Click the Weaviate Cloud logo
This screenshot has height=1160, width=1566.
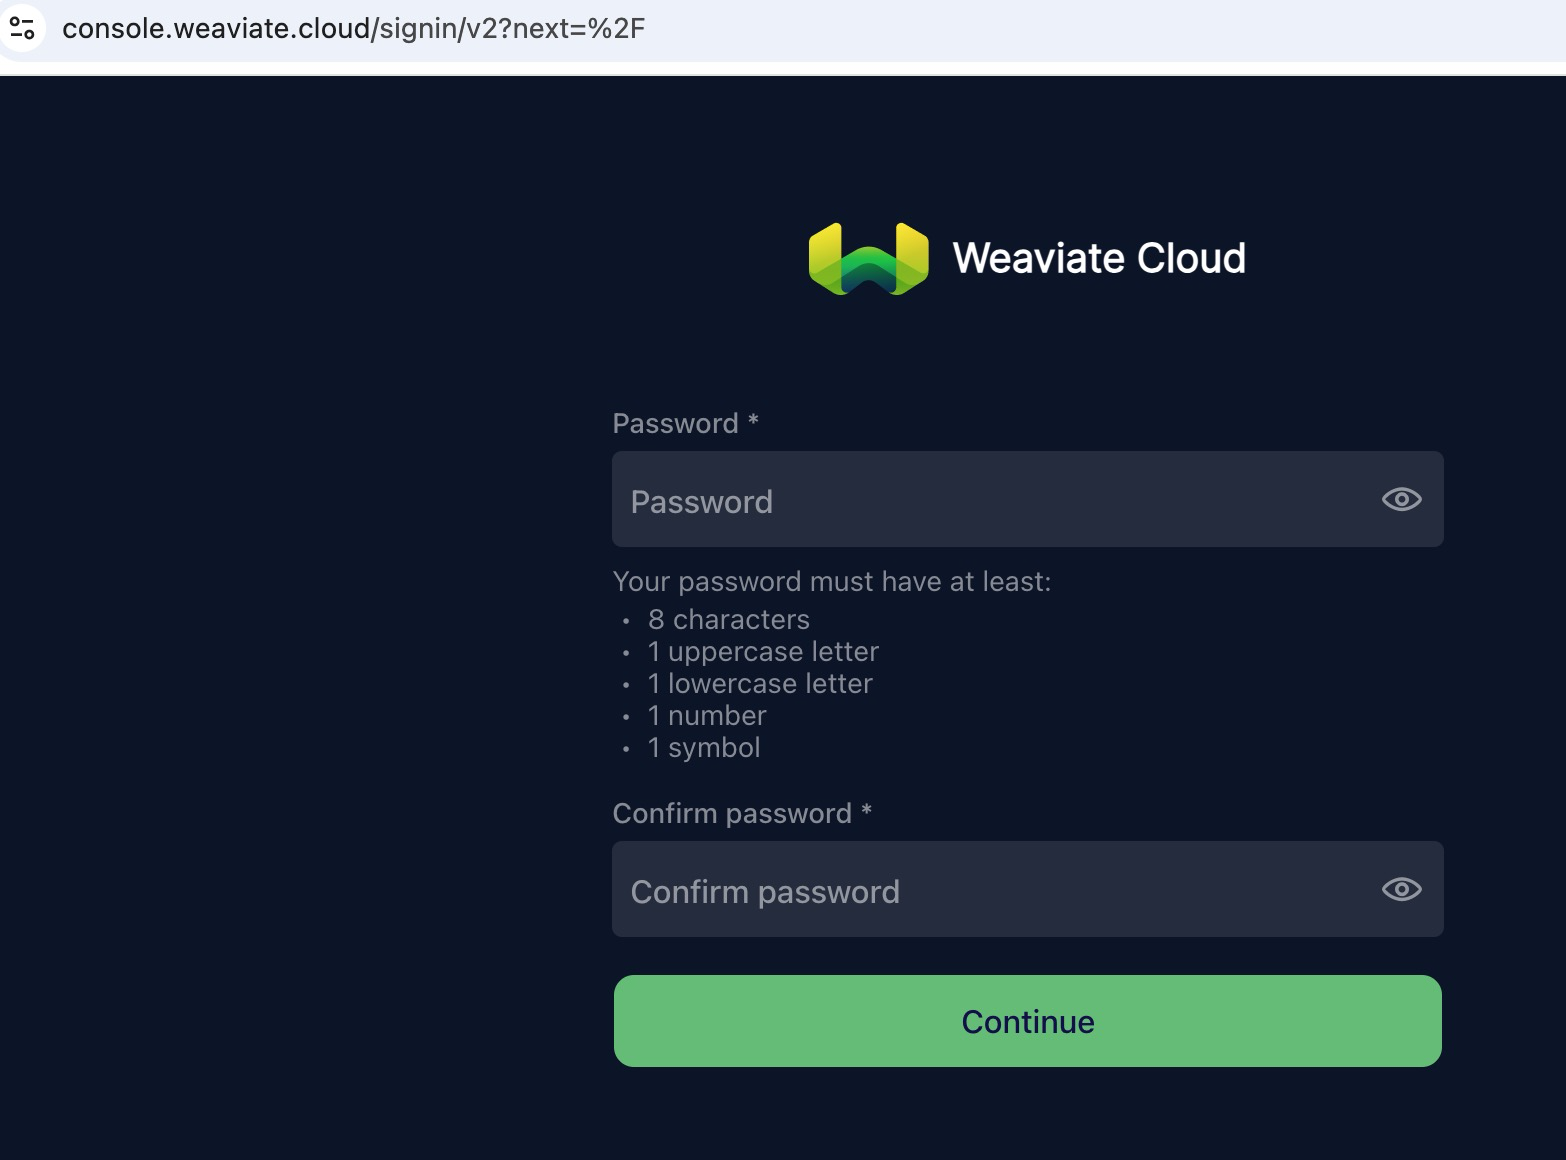coord(1025,257)
